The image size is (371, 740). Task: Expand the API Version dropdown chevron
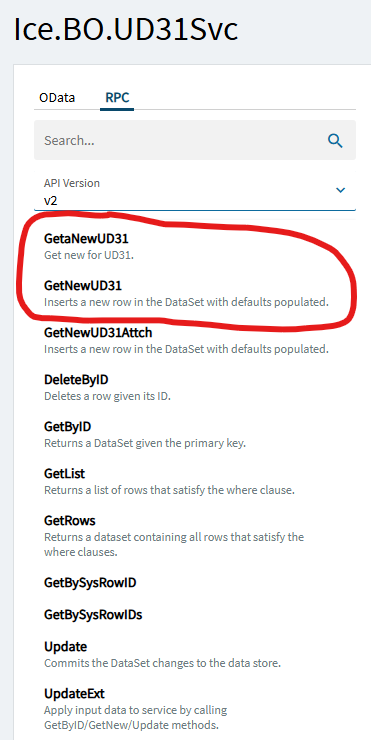coord(340,190)
